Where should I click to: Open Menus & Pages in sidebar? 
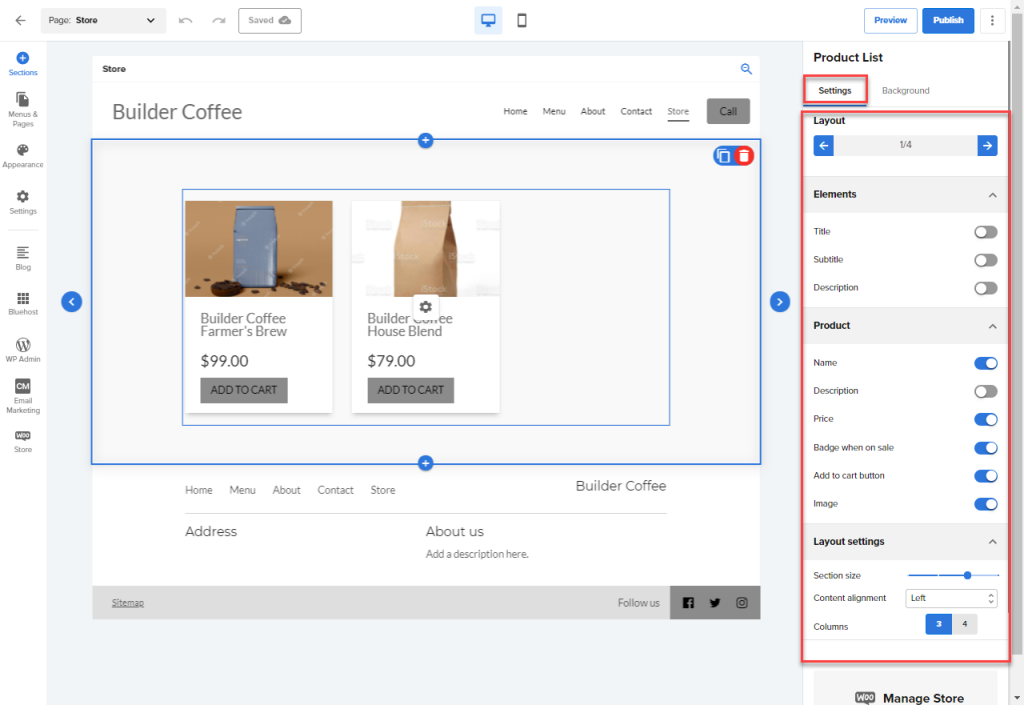(23, 109)
